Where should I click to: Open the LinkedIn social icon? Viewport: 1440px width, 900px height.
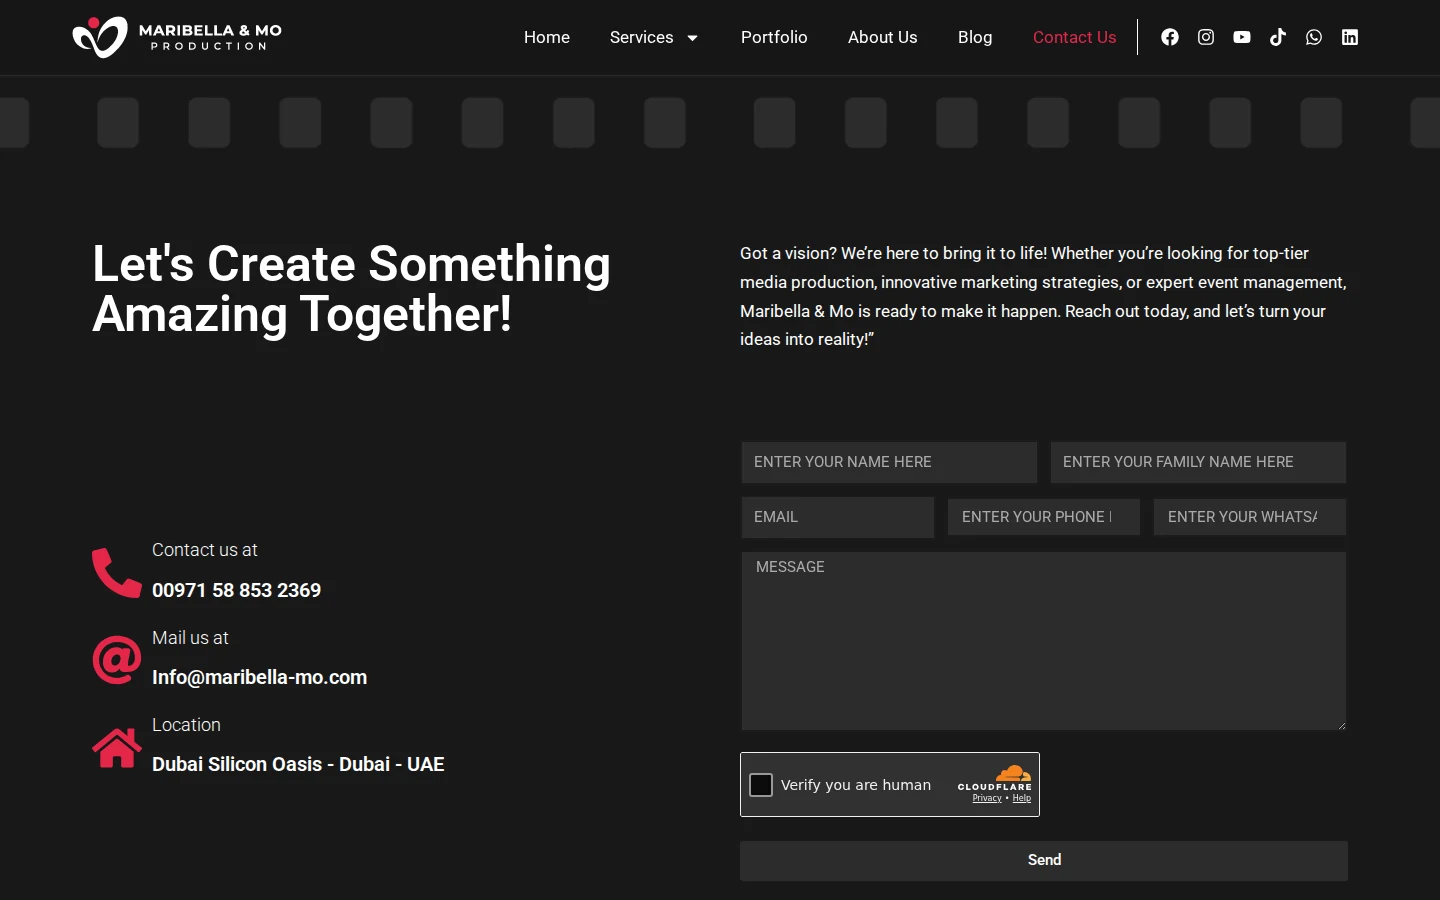[1350, 37]
